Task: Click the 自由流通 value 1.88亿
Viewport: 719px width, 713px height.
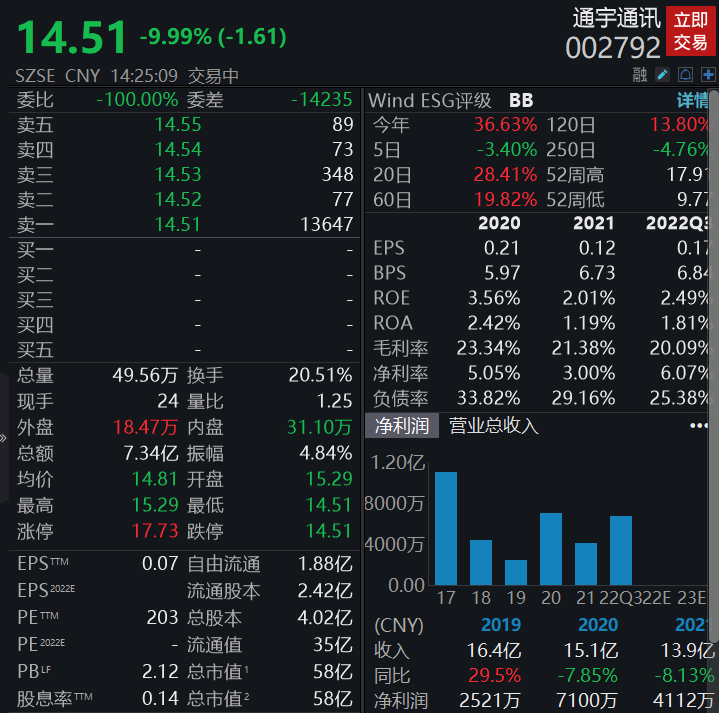Action: [x=325, y=564]
